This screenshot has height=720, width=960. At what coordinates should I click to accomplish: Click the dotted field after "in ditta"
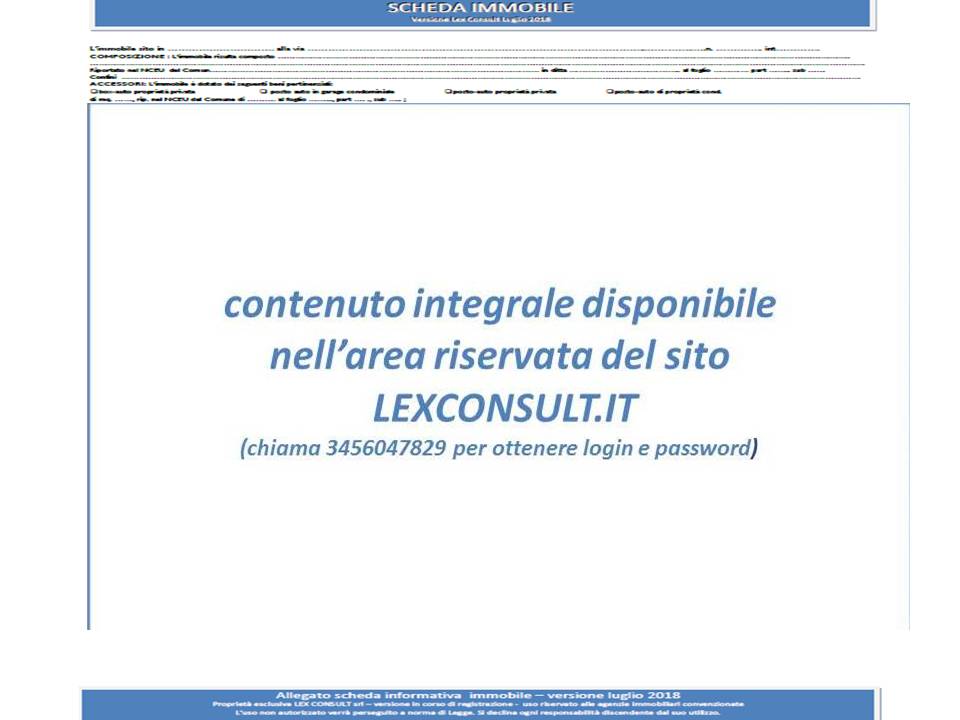tap(624, 70)
